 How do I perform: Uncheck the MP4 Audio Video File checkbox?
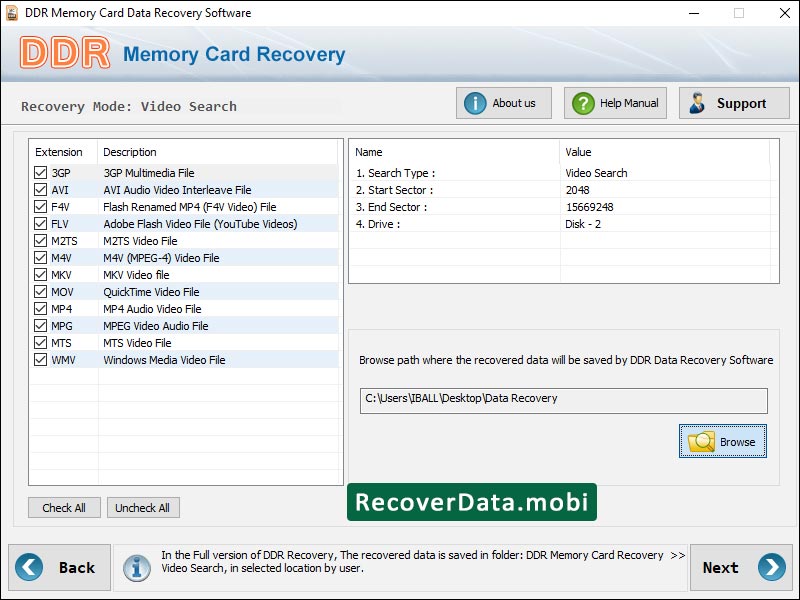(x=39, y=308)
